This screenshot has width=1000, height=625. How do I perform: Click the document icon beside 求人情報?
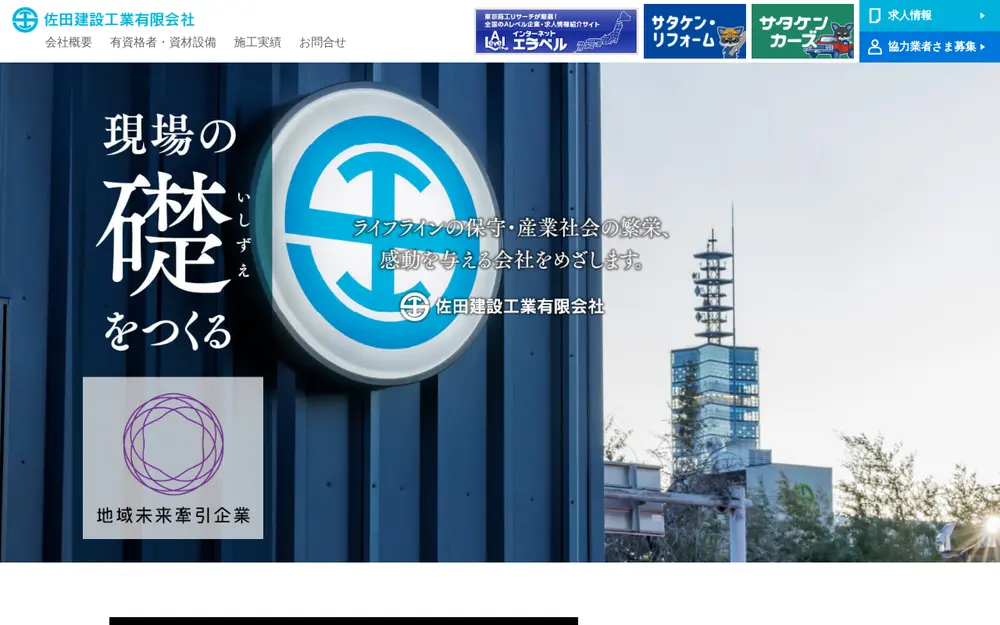875,15
